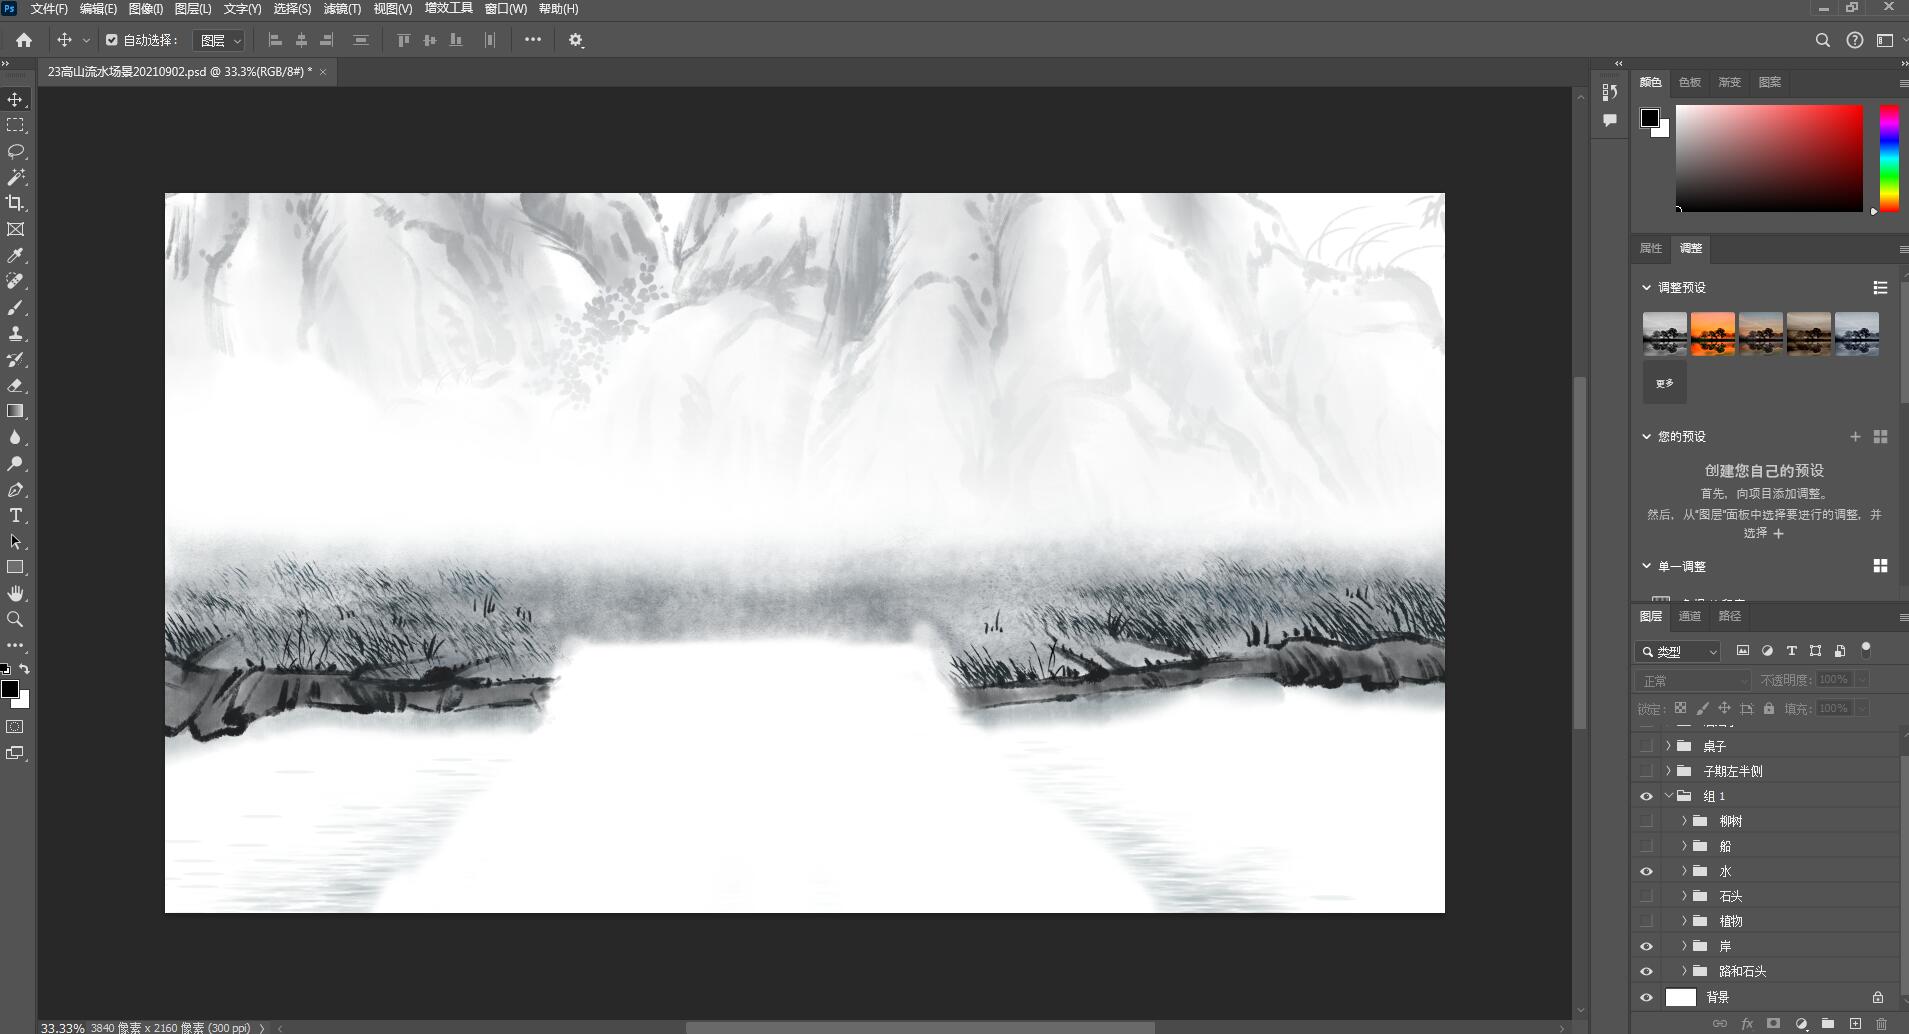
Task: Add a layer mask using the mask icon
Action: pyautogui.click(x=1773, y=1024)
